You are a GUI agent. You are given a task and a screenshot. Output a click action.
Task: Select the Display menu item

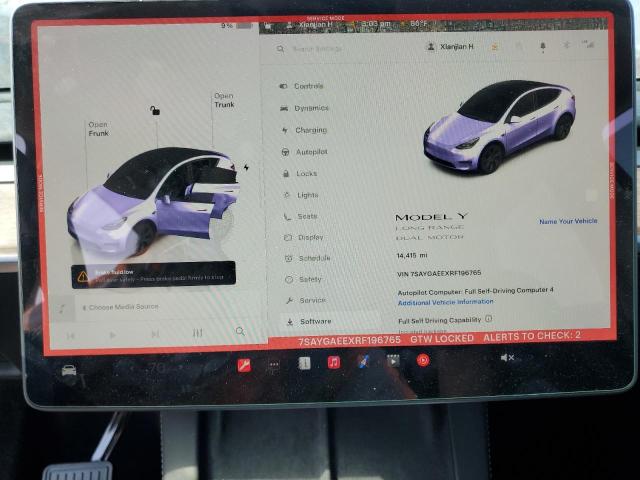click(x=304, y=237)
